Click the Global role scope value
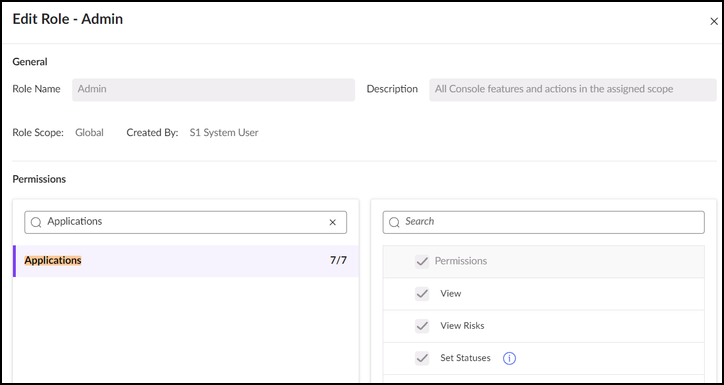724x385 pixels. (90, 133)
